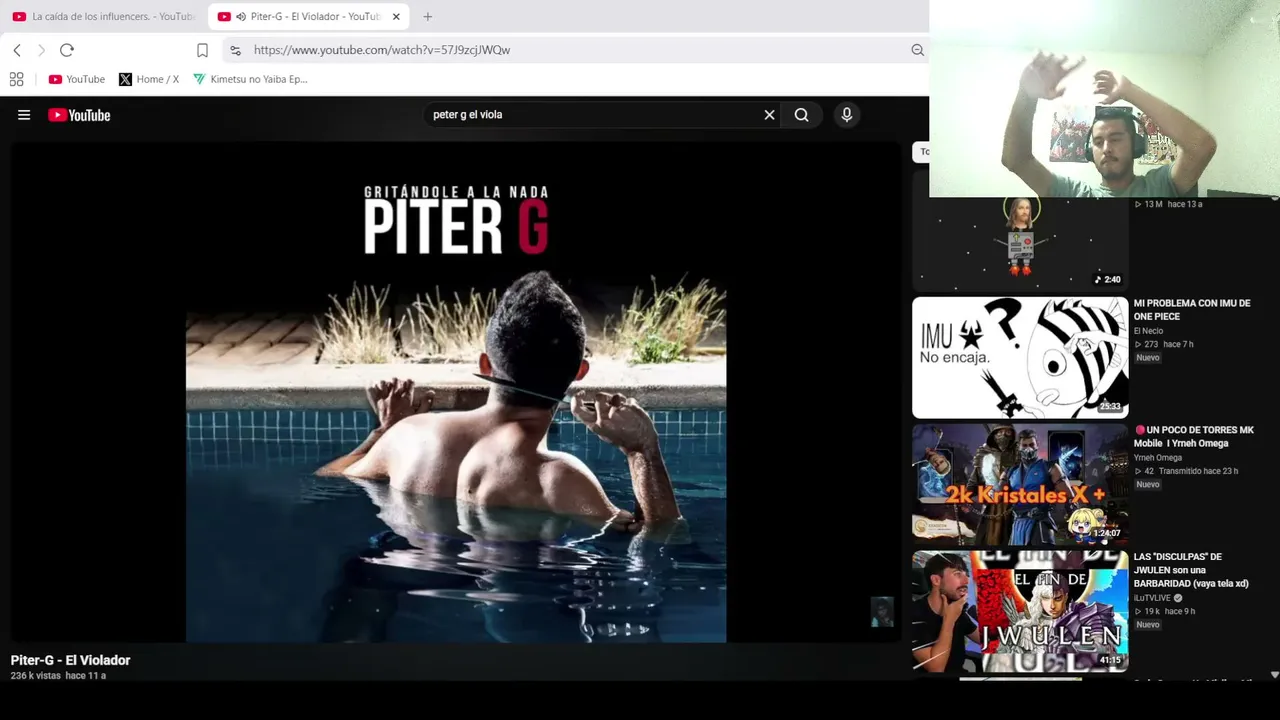
Task: Go back with the browser back arrow
Action: [x=17, y=50]
